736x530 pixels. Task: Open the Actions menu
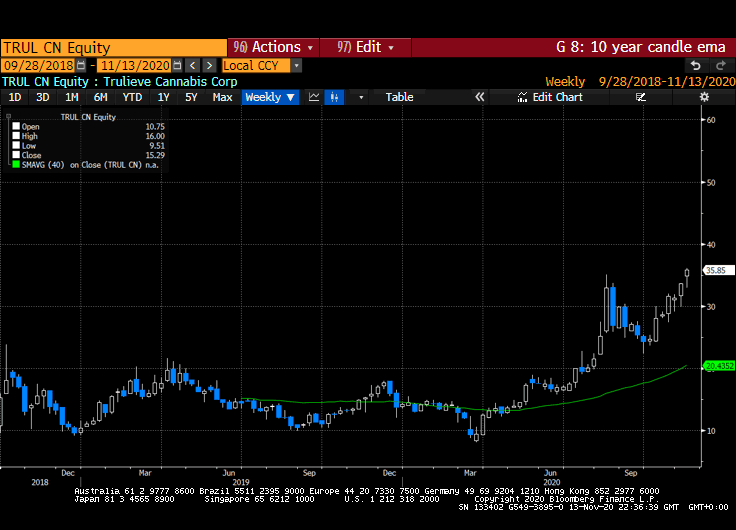coord(275,47)
